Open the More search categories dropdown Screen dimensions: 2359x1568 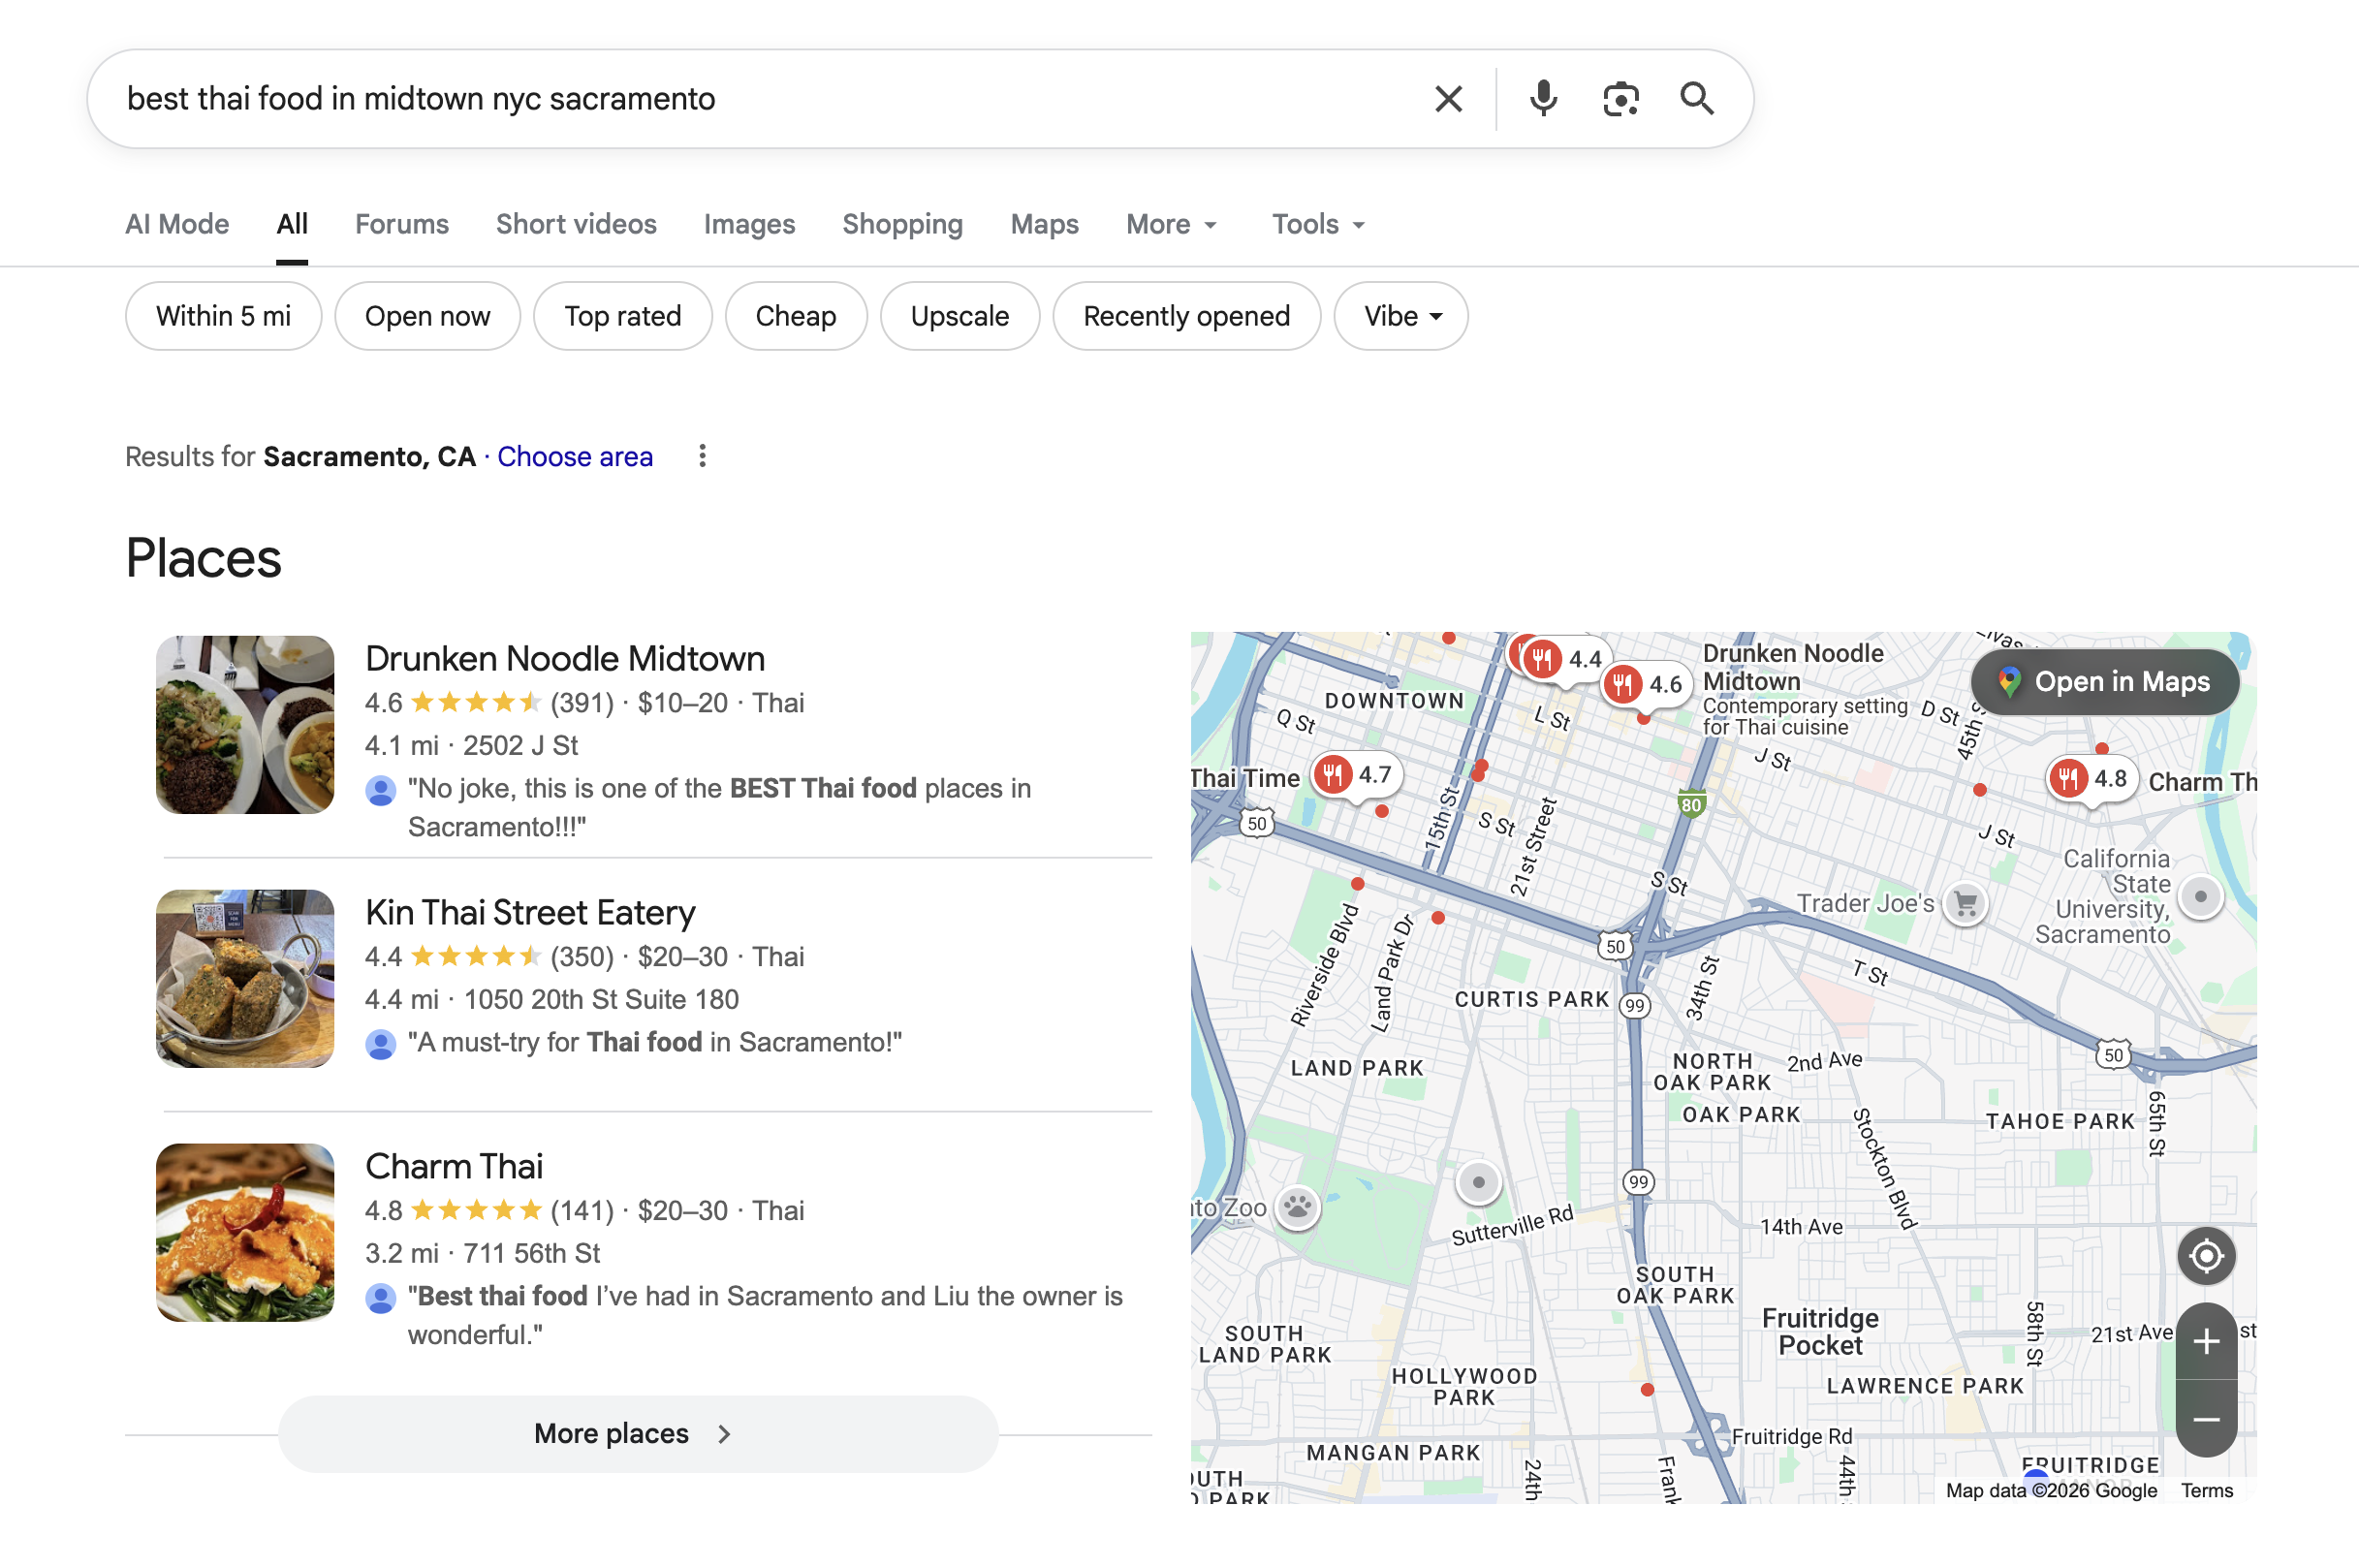(1170, 224)
